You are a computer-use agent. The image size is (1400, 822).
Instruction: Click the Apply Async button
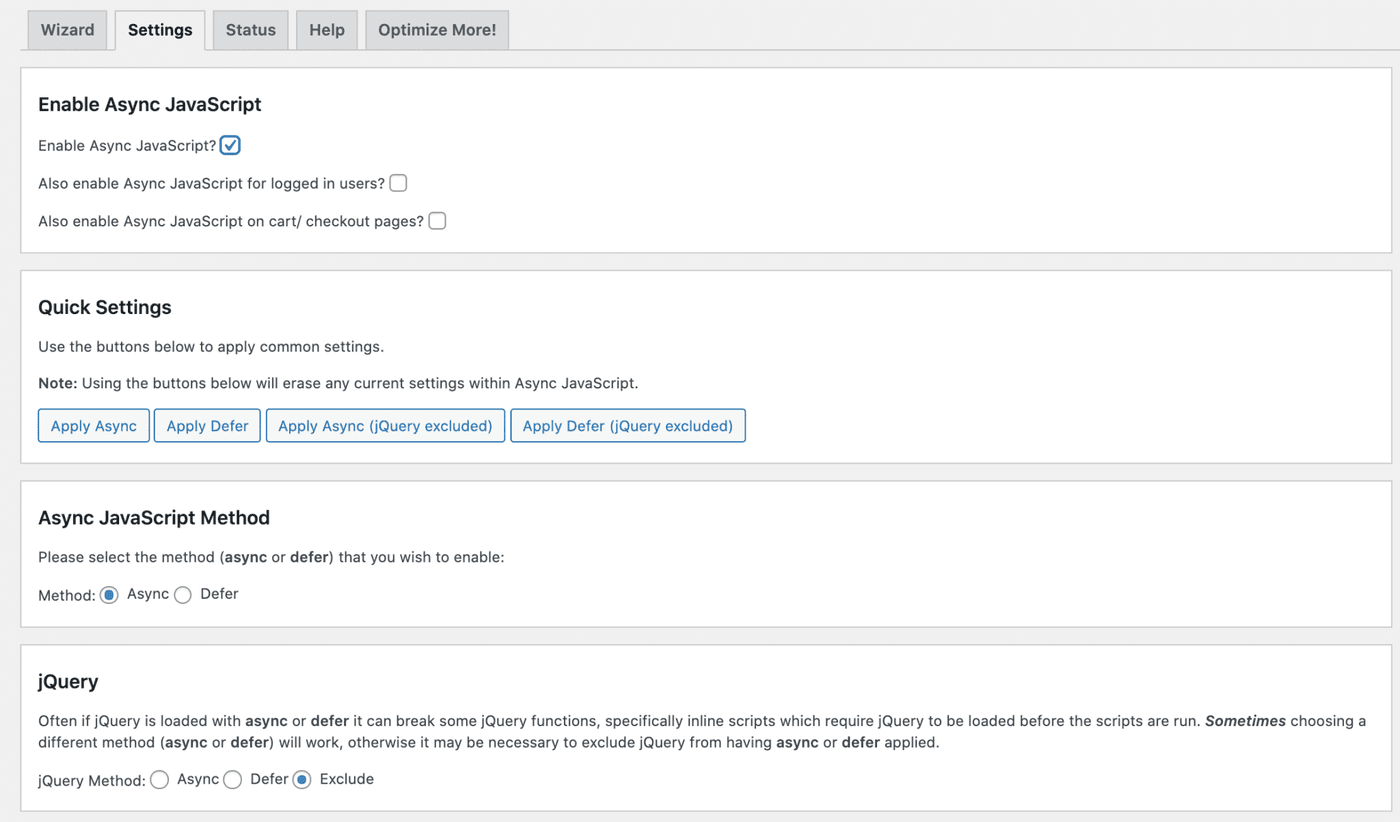(x=94, y=426)
